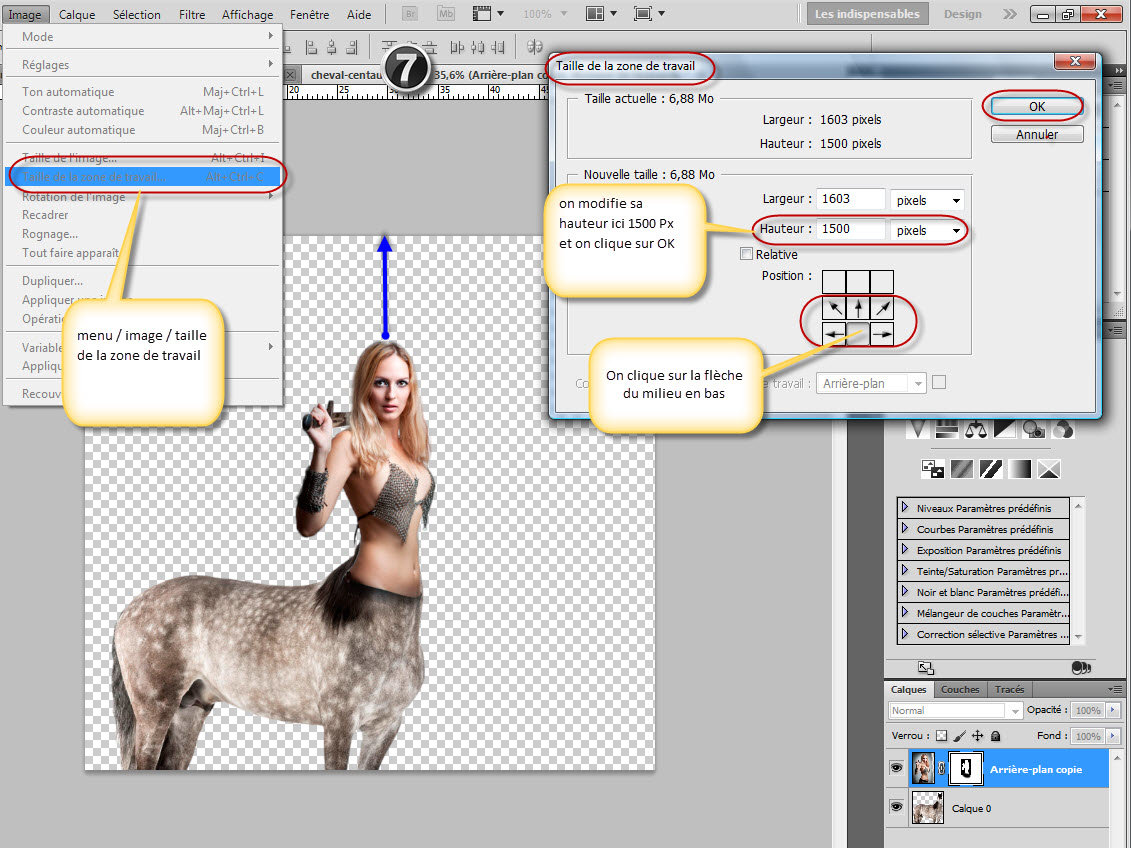Toggle the Relative checkbox

pos(747,254)
